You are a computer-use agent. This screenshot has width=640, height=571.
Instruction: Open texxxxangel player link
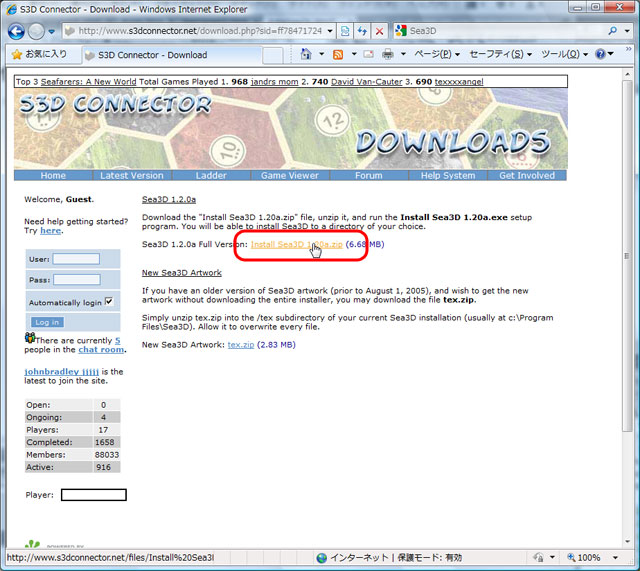click(x=459, y=82)
